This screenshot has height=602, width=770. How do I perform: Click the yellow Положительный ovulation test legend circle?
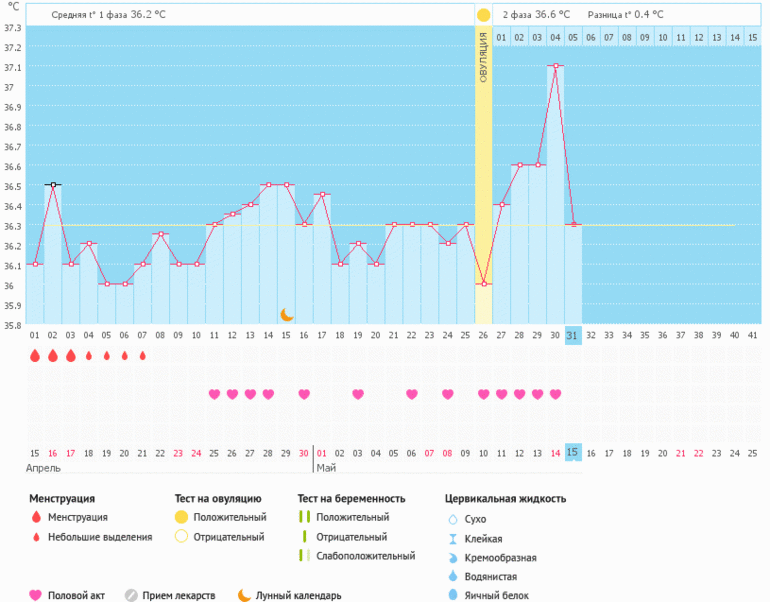click(181, 517)
